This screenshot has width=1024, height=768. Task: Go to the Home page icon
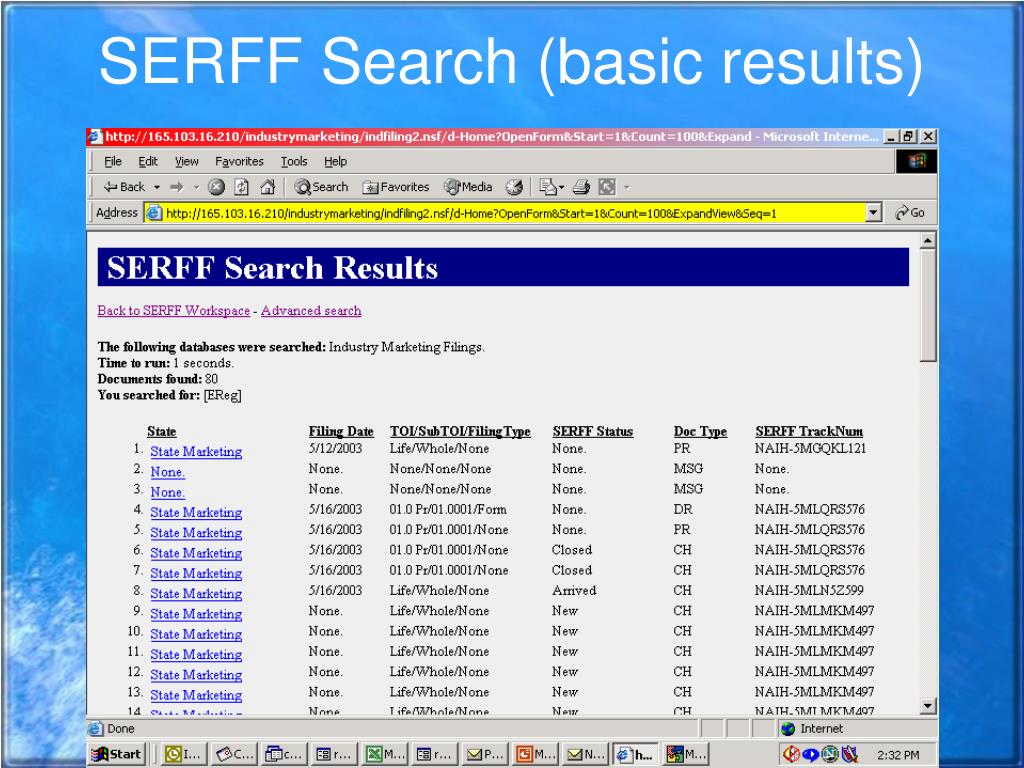click(268, 187)
